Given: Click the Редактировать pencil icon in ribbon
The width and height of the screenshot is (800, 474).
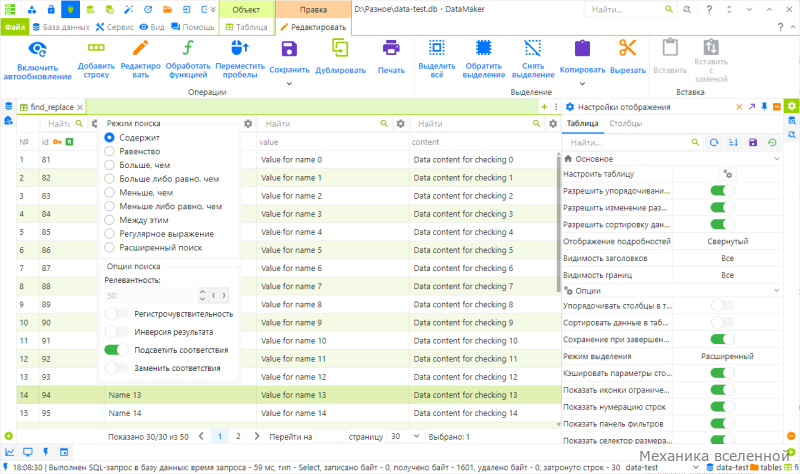Looking at the screenshot, I should [x=140, y=48].
